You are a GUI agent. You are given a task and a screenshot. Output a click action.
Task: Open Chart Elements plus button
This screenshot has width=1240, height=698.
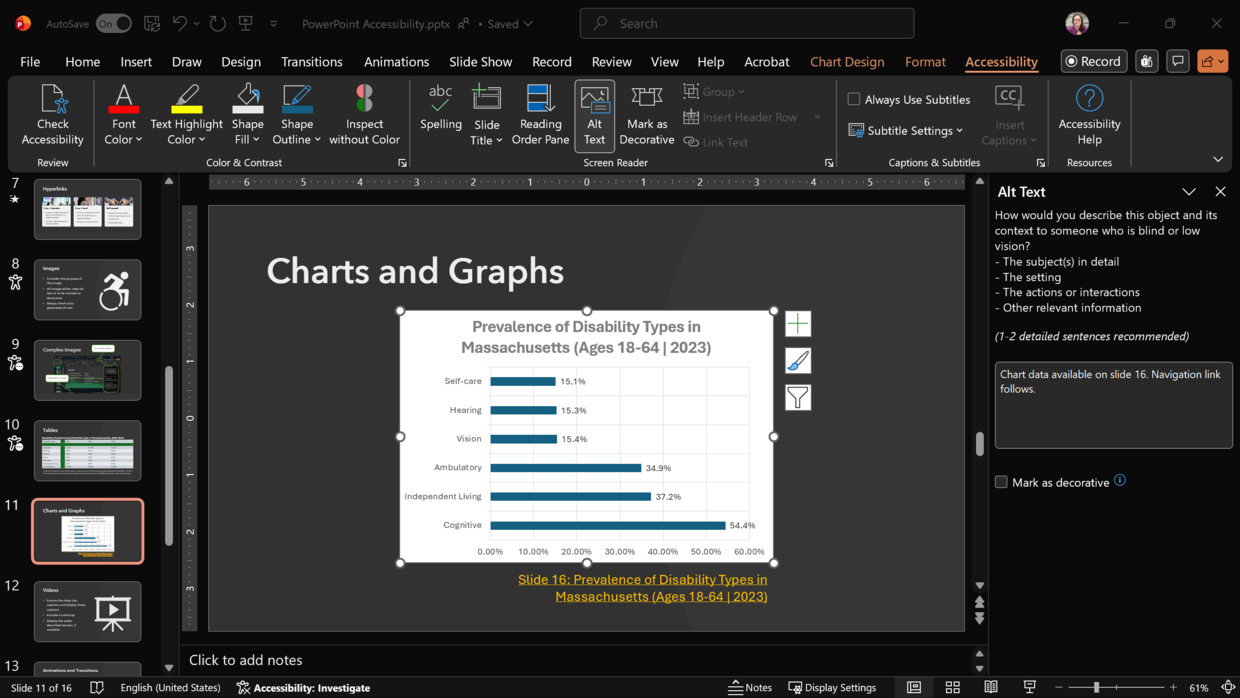[798, 324]
